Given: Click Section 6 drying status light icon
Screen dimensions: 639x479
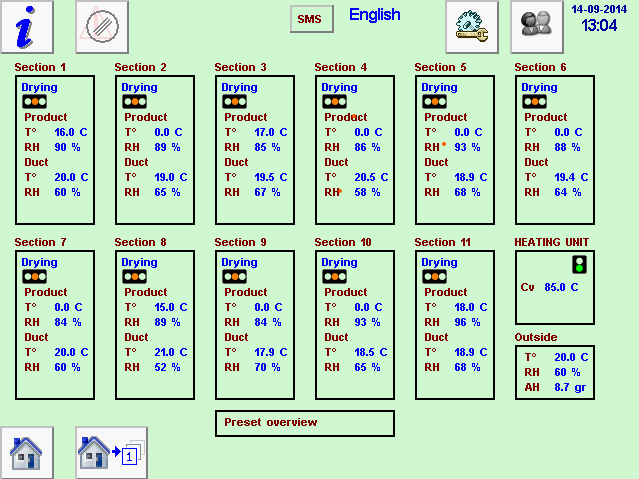Looking at the screenshot, I should (535, 102).
